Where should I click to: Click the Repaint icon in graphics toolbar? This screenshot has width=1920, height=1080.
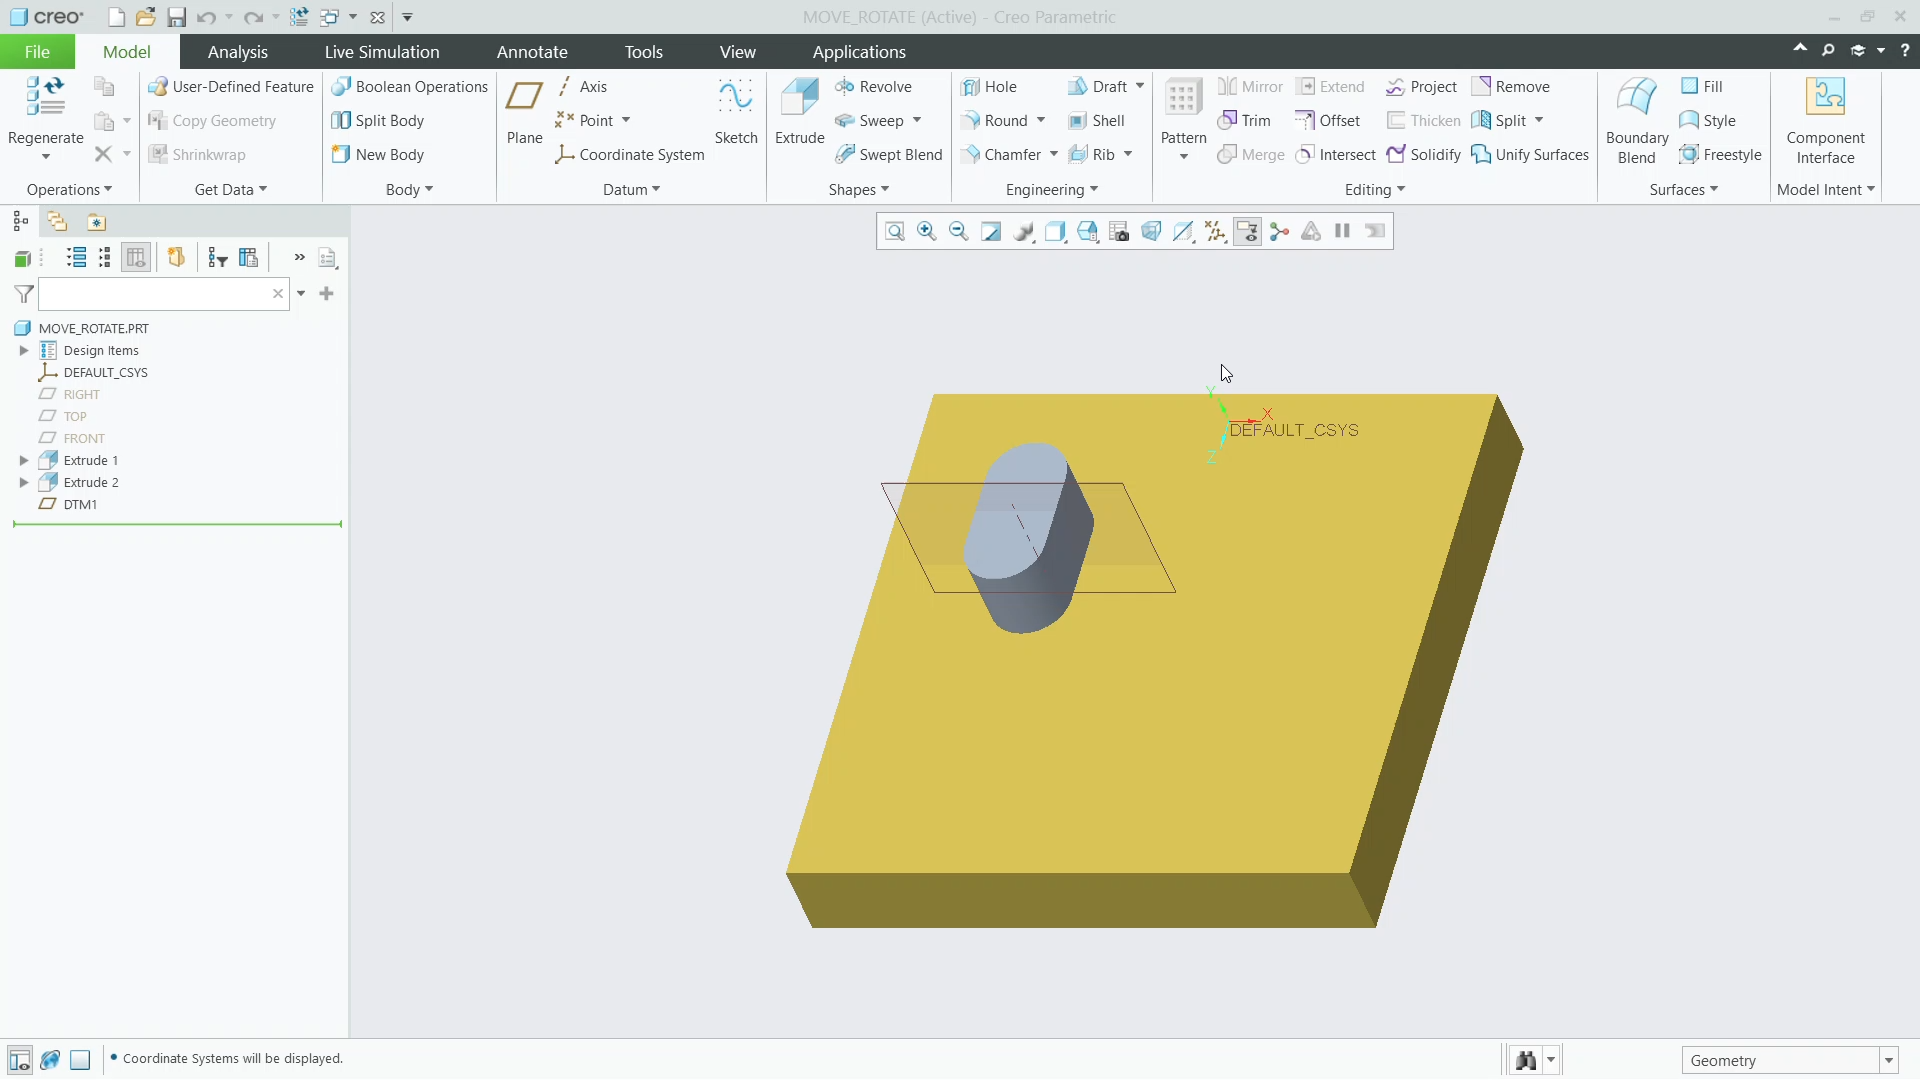click(x=991, y=232)
